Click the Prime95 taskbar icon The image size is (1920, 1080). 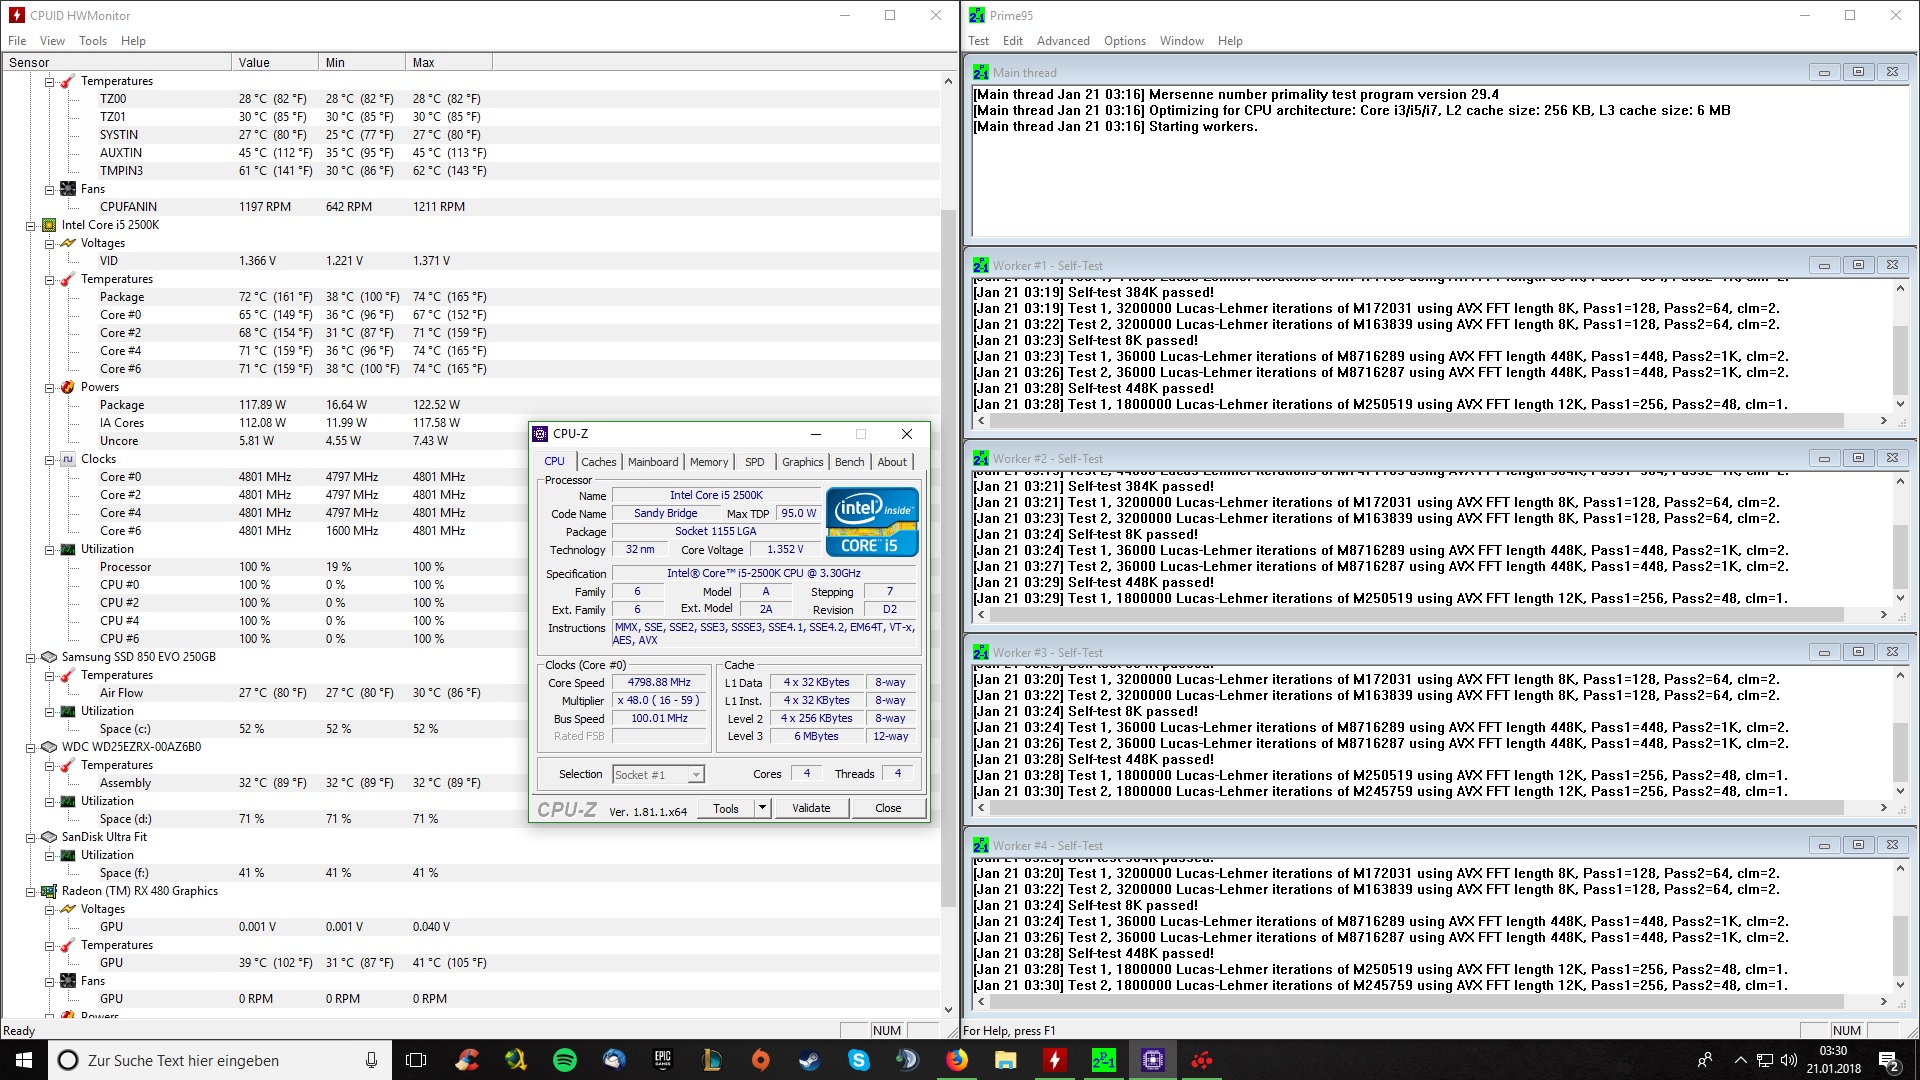coord(1104,1060)
